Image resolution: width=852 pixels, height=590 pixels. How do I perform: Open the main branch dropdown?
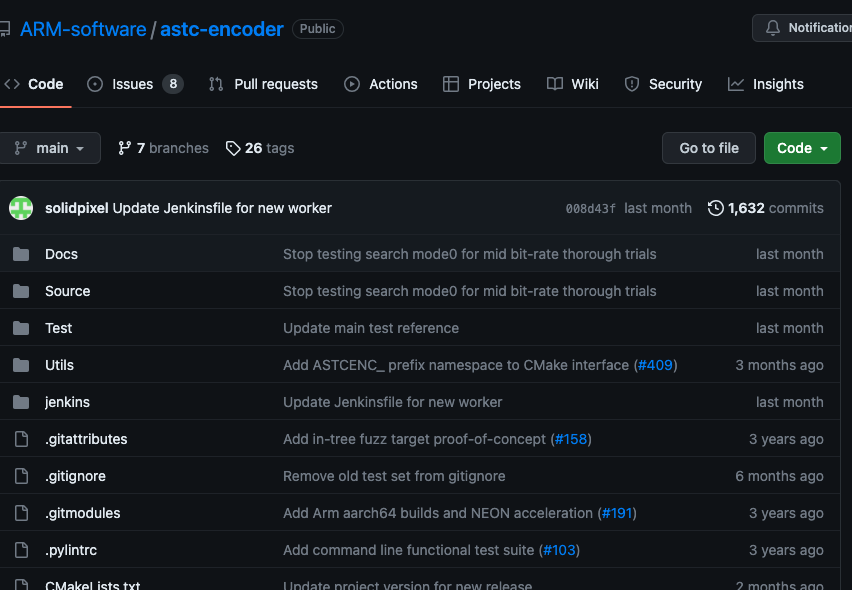coord(50,148)
